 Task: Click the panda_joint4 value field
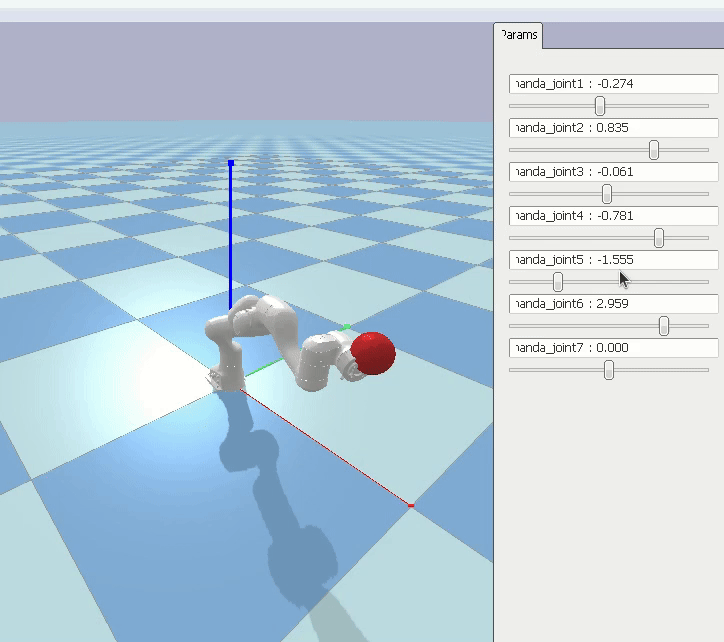pos(614,216)
